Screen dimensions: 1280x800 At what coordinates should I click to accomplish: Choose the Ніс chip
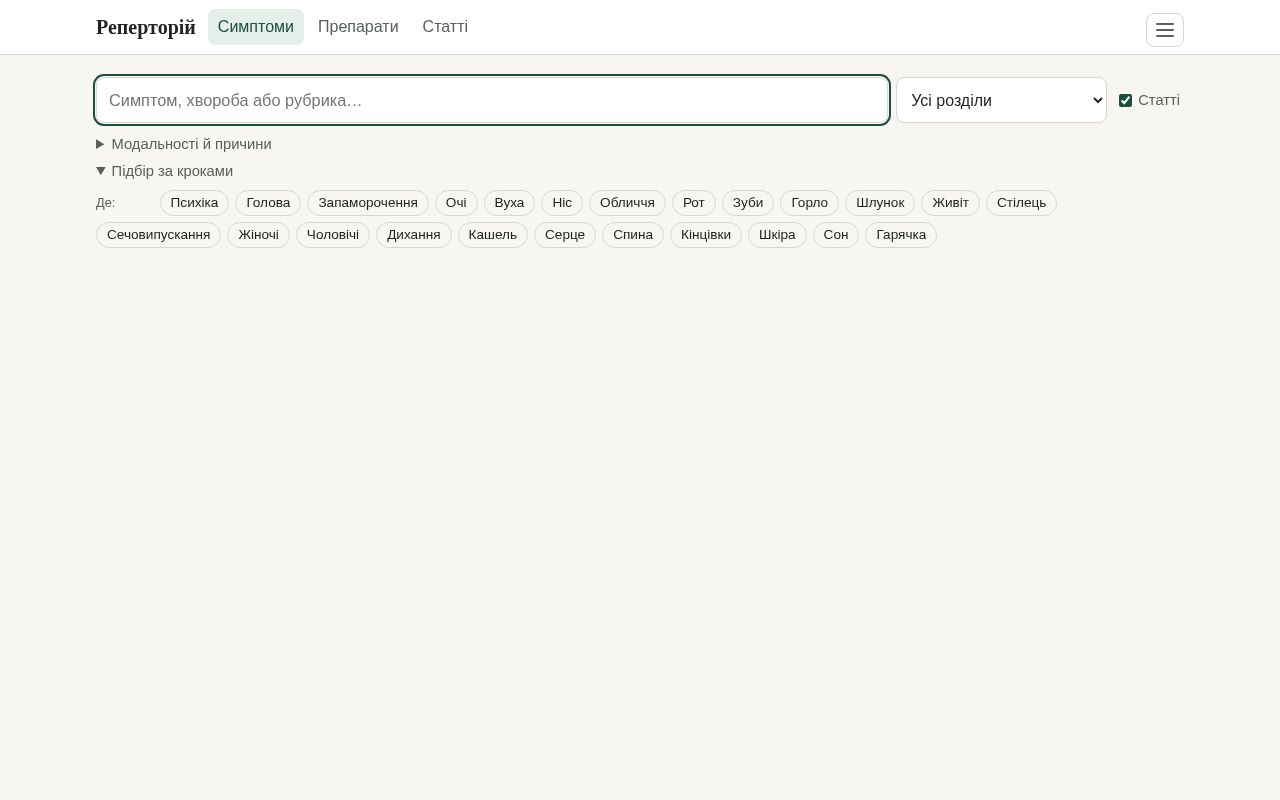click(x=562, y=203)
